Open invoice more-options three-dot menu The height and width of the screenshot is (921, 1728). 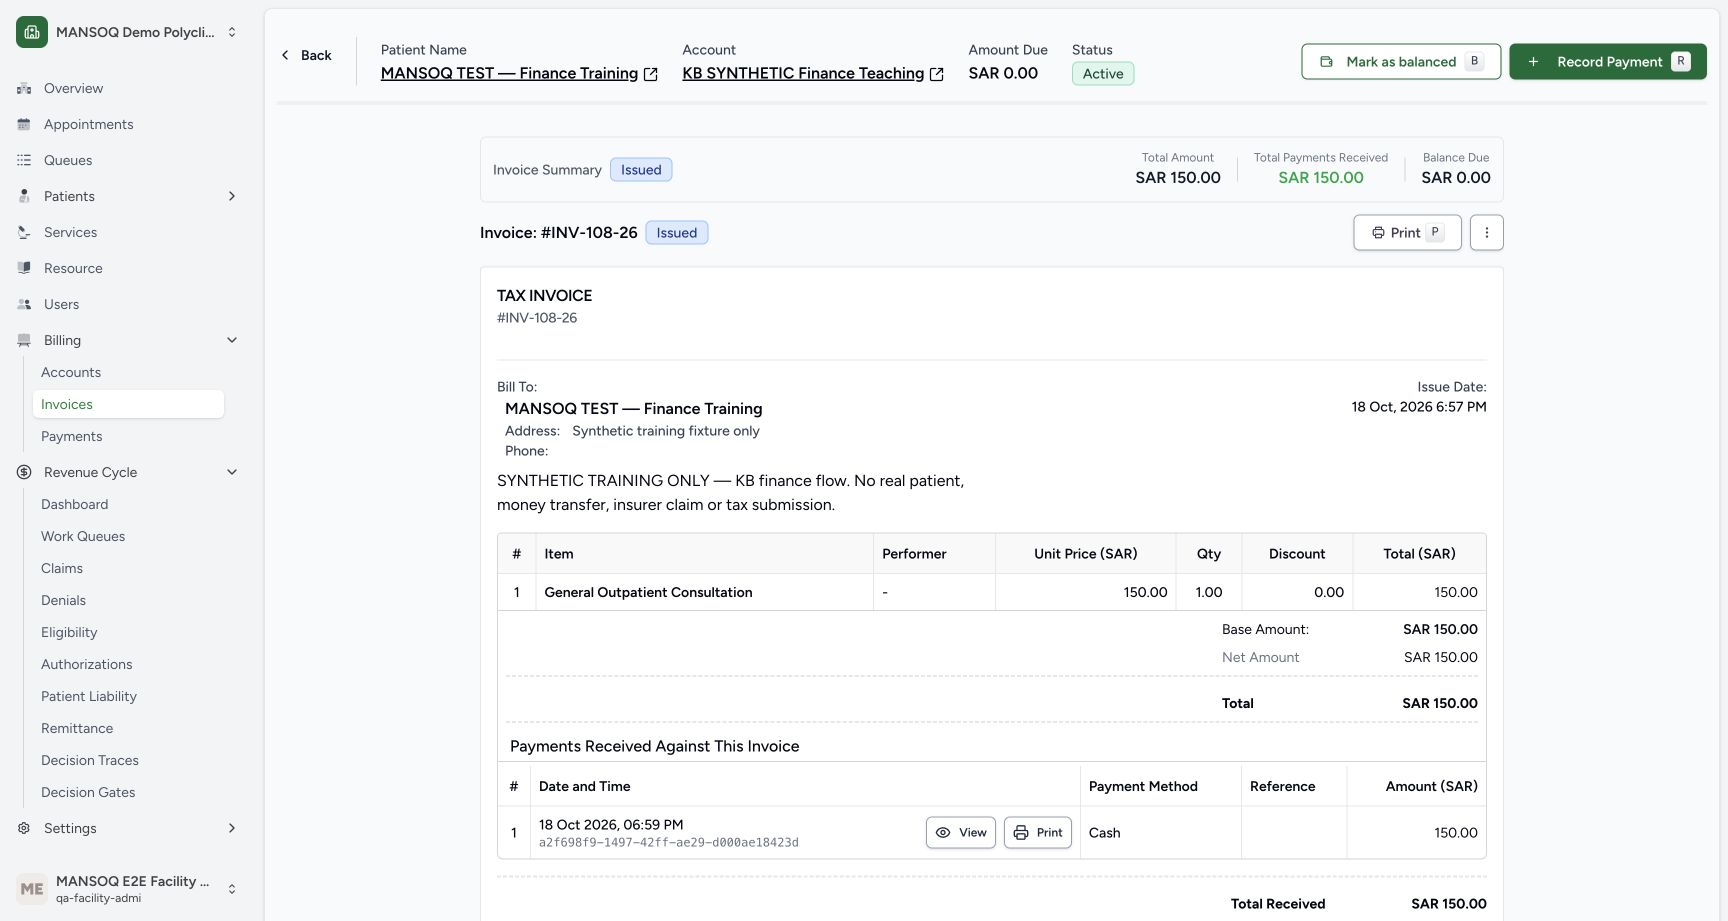(x=1486, y=233)
